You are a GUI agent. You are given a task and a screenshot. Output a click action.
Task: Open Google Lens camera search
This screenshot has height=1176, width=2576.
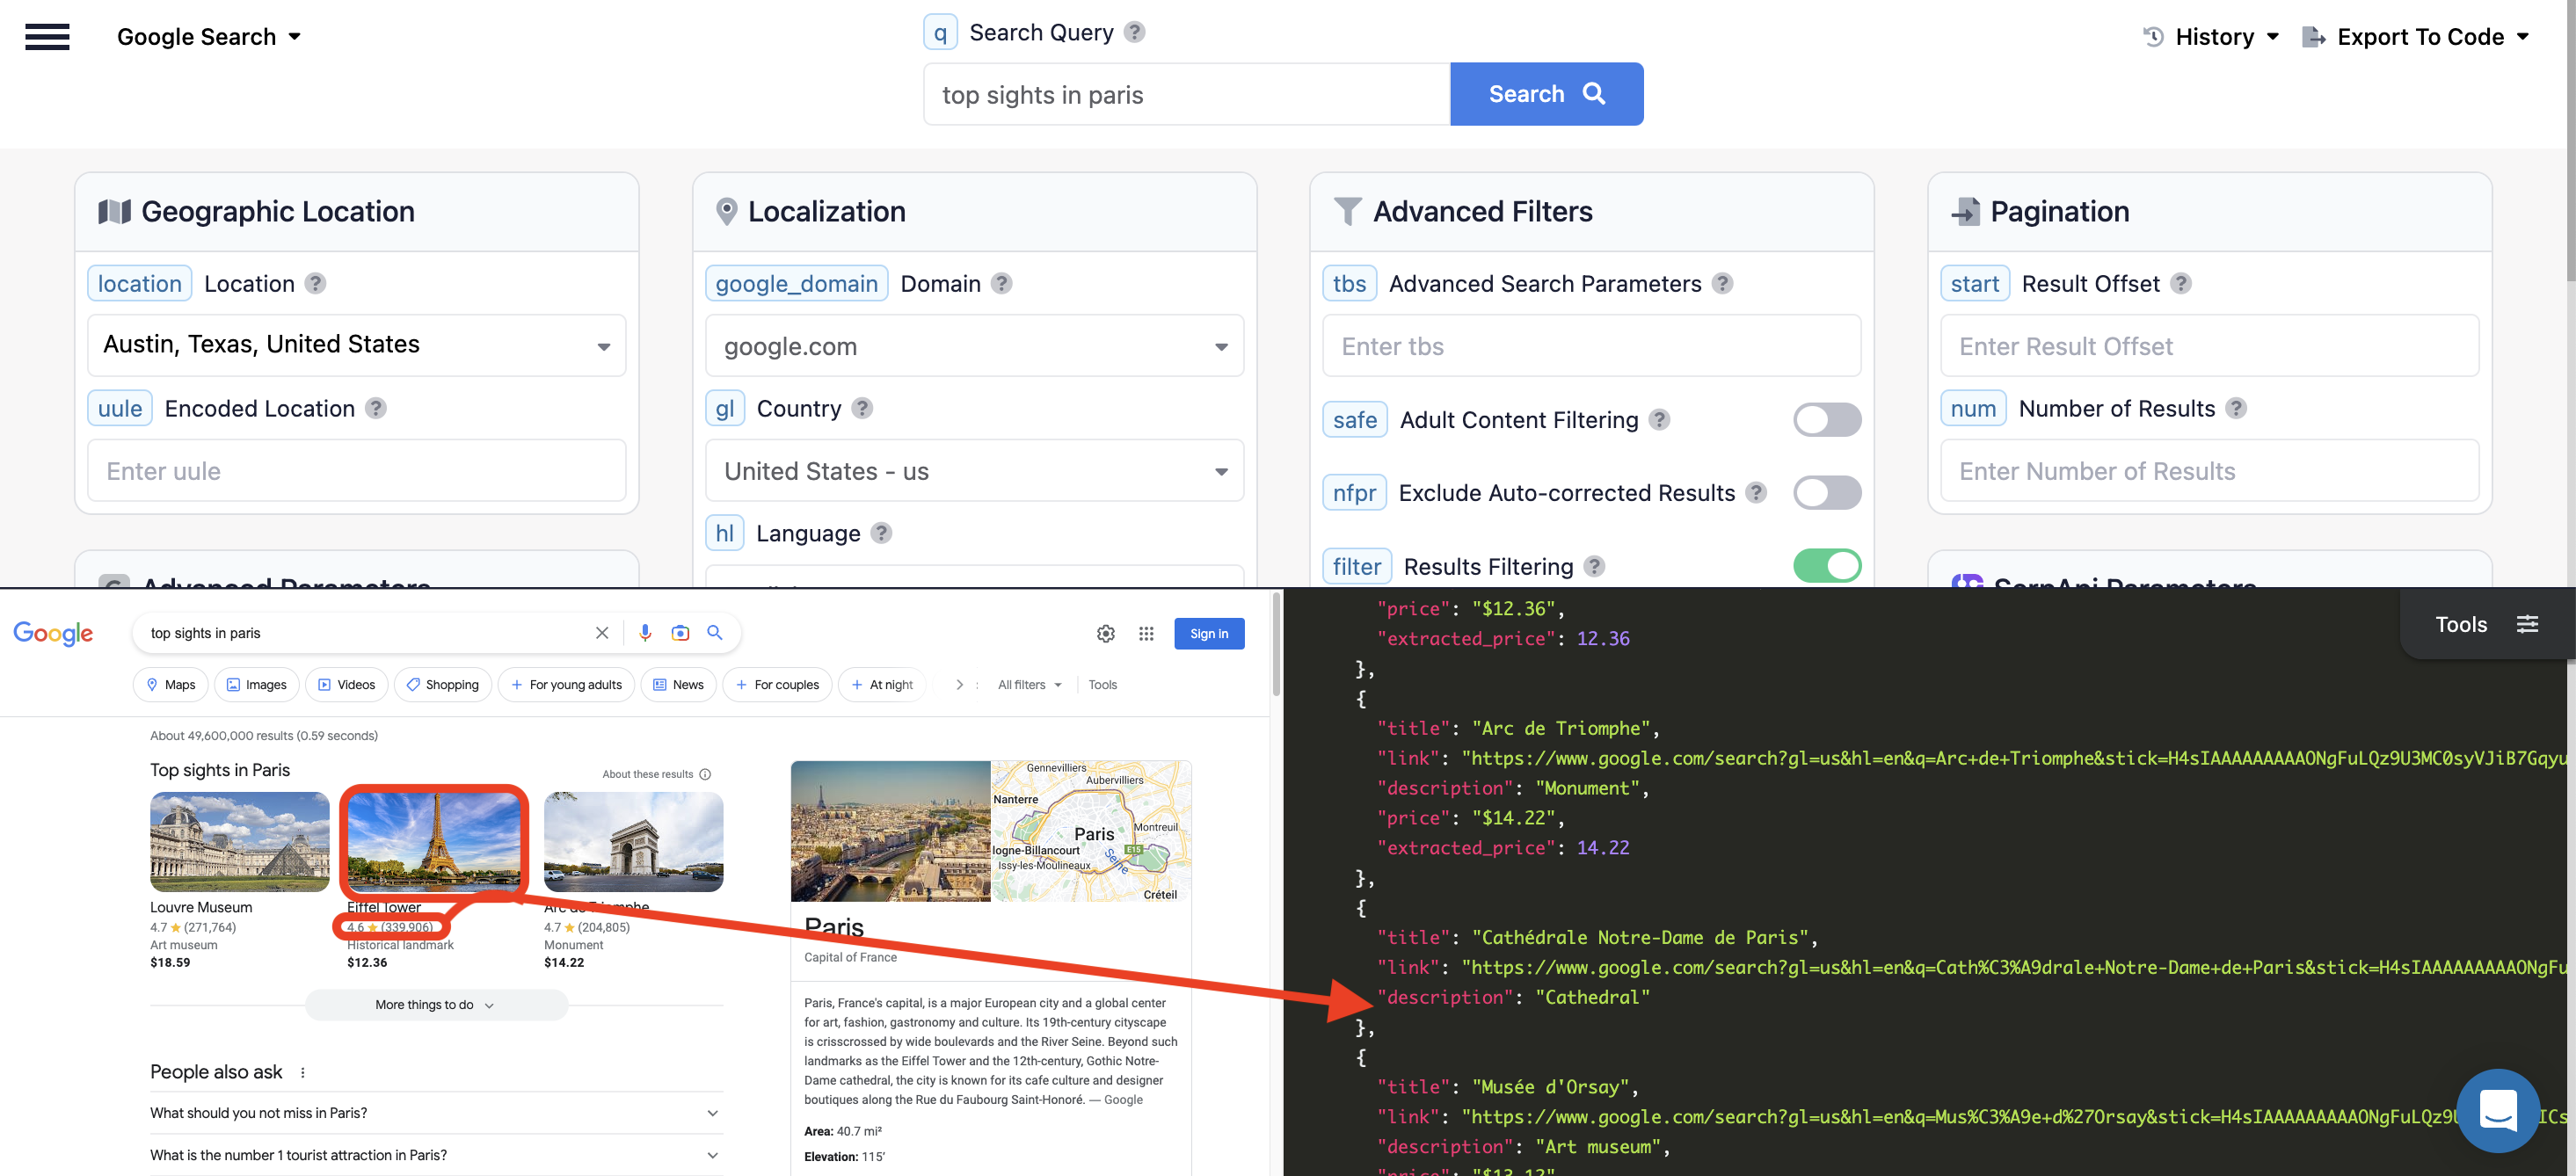[x=681, y=632]
